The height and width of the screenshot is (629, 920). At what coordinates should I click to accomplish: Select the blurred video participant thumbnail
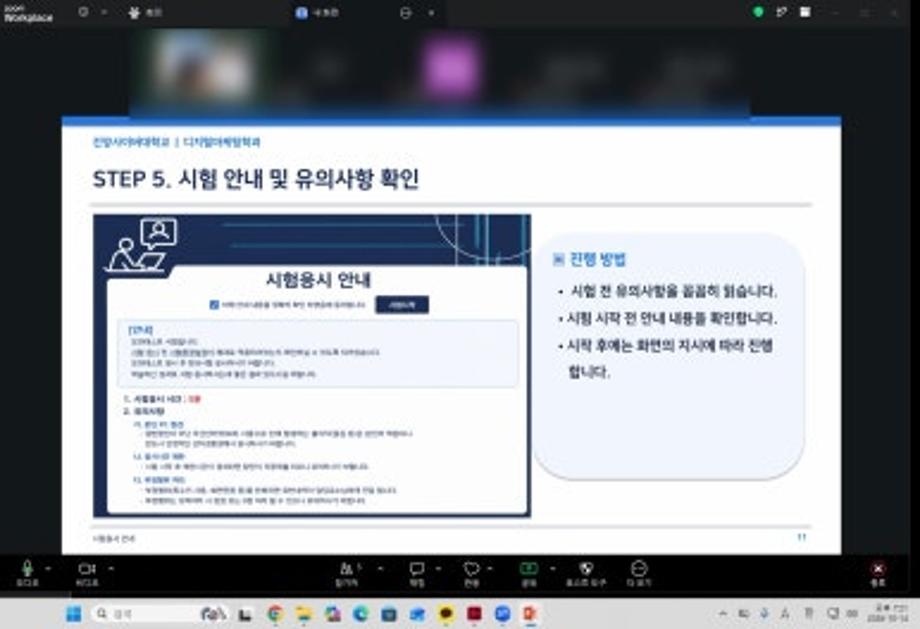[x=202, y=67]
